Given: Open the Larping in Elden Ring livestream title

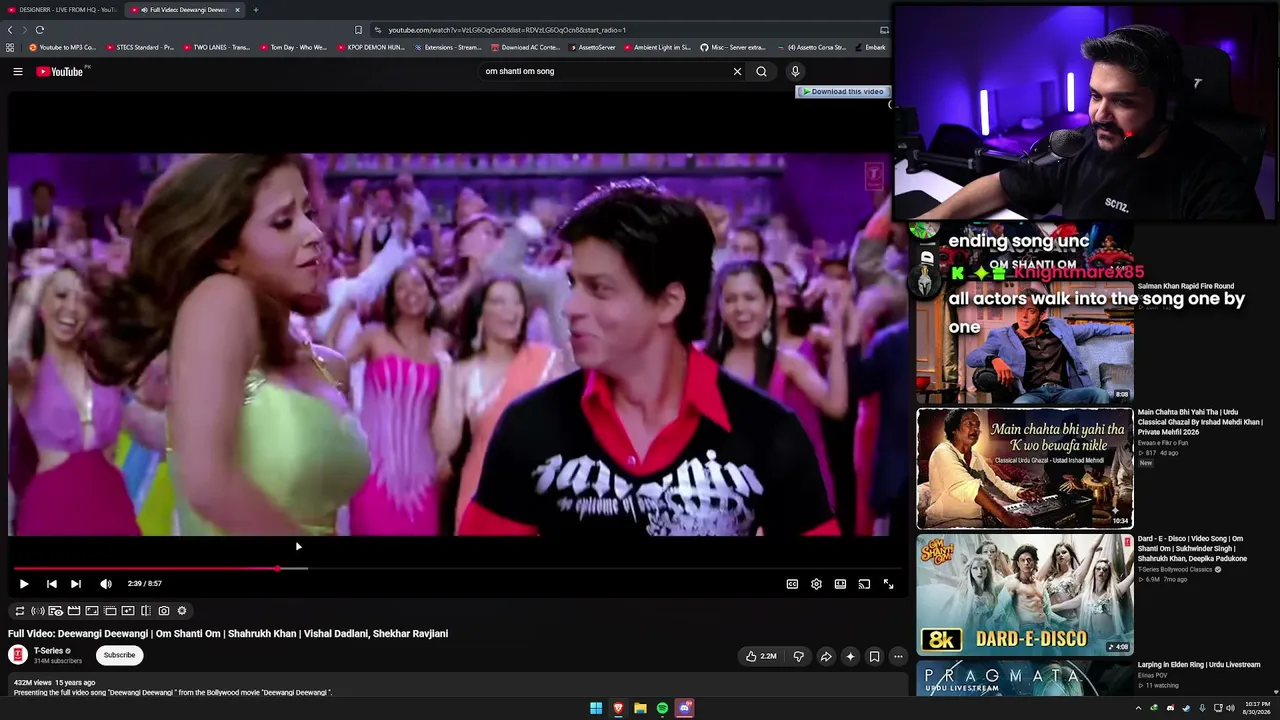Looking at the screenshot, I should [x=1199, y=664].
